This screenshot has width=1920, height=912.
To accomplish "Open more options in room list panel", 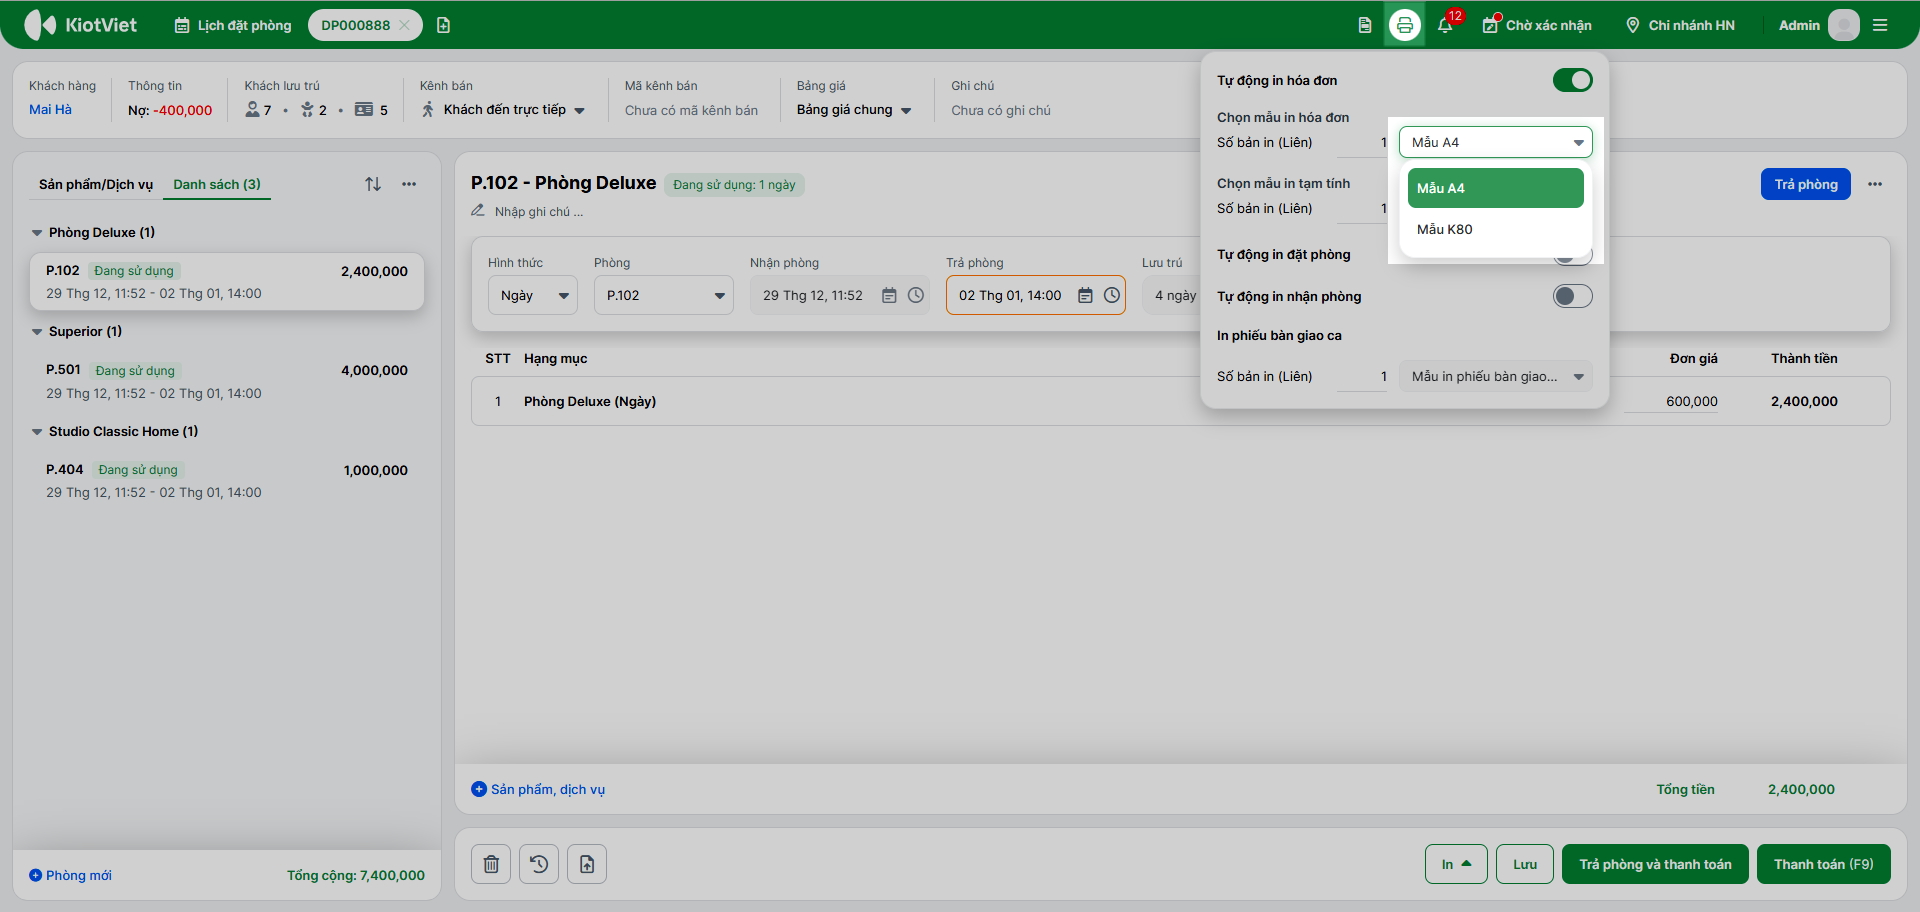I will click(409, 184).
